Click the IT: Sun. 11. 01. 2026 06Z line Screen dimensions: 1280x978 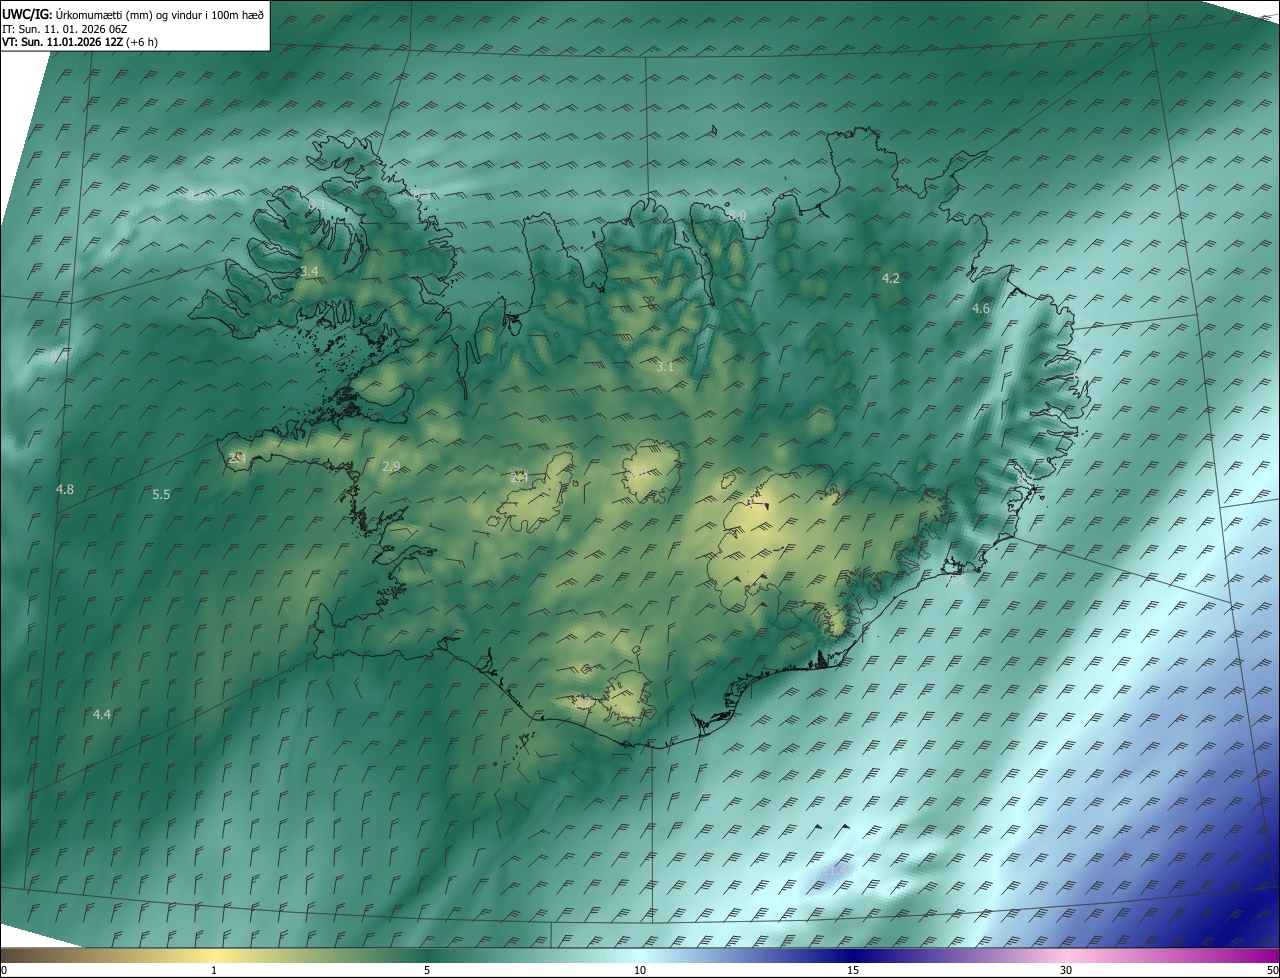tap(65, 29)
